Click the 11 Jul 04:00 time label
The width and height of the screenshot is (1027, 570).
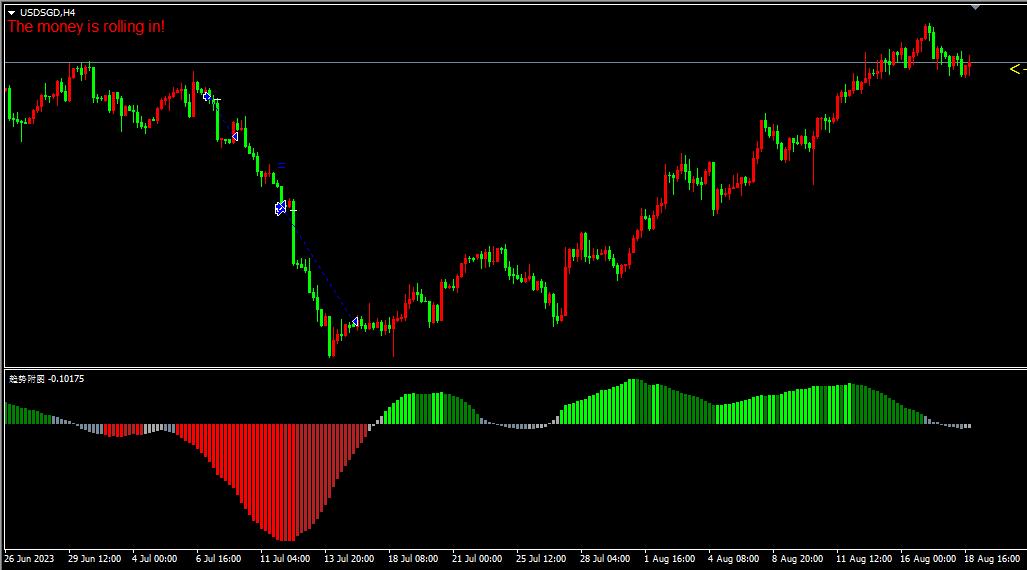[x=285, y=559]
